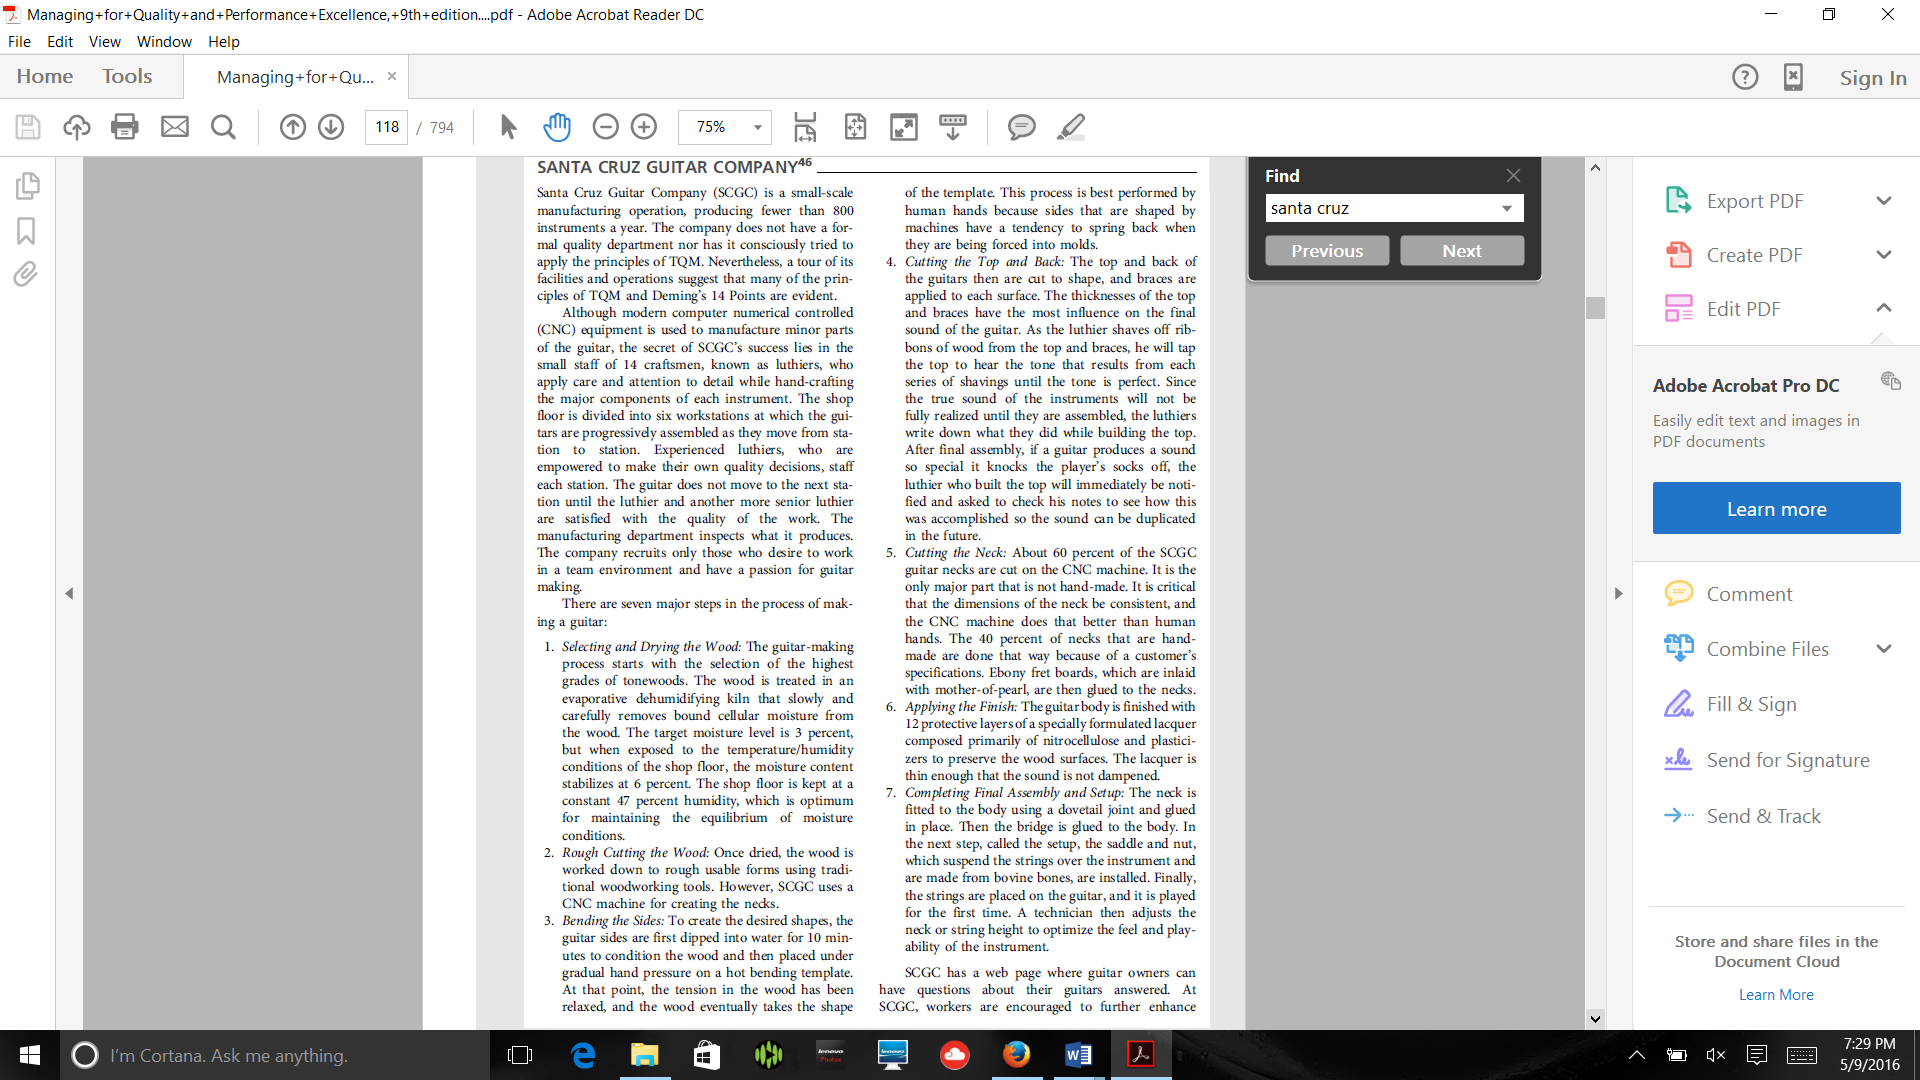Screen dimensions: 1920x1080
Task: Click the read mode icon
Action: point(953,127)
